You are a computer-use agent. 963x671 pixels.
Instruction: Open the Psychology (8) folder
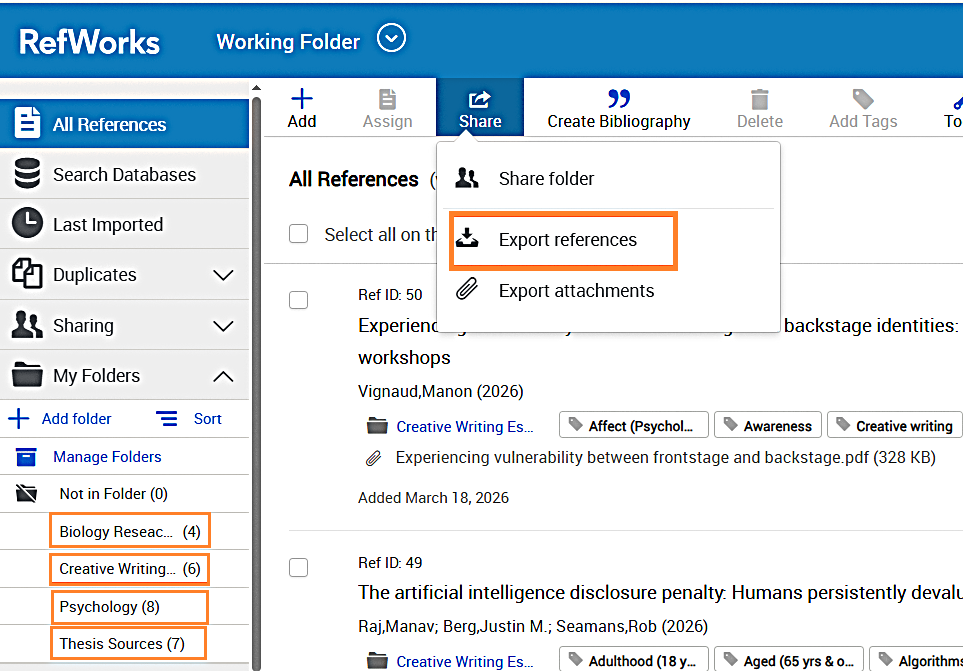[x=109, y=607]
